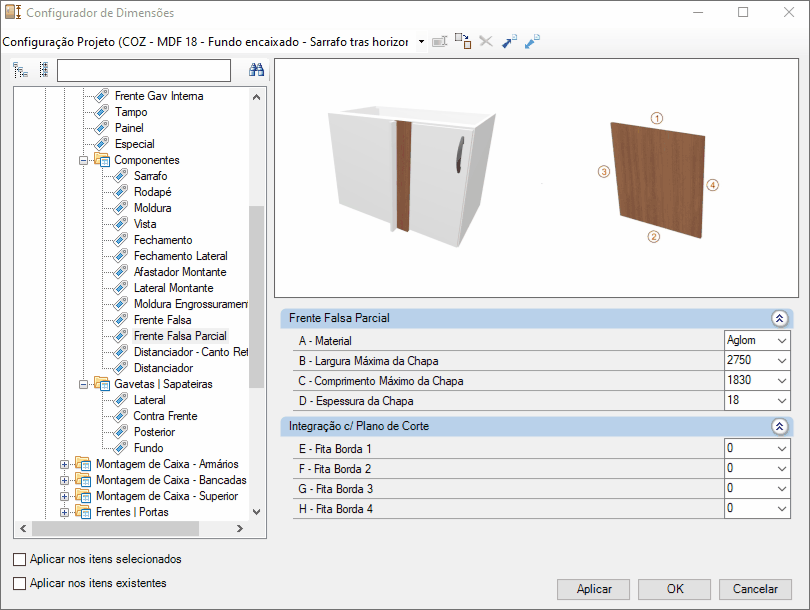Select the Distanciador tree item
The image size is (810, 610).
coord(163,368)
